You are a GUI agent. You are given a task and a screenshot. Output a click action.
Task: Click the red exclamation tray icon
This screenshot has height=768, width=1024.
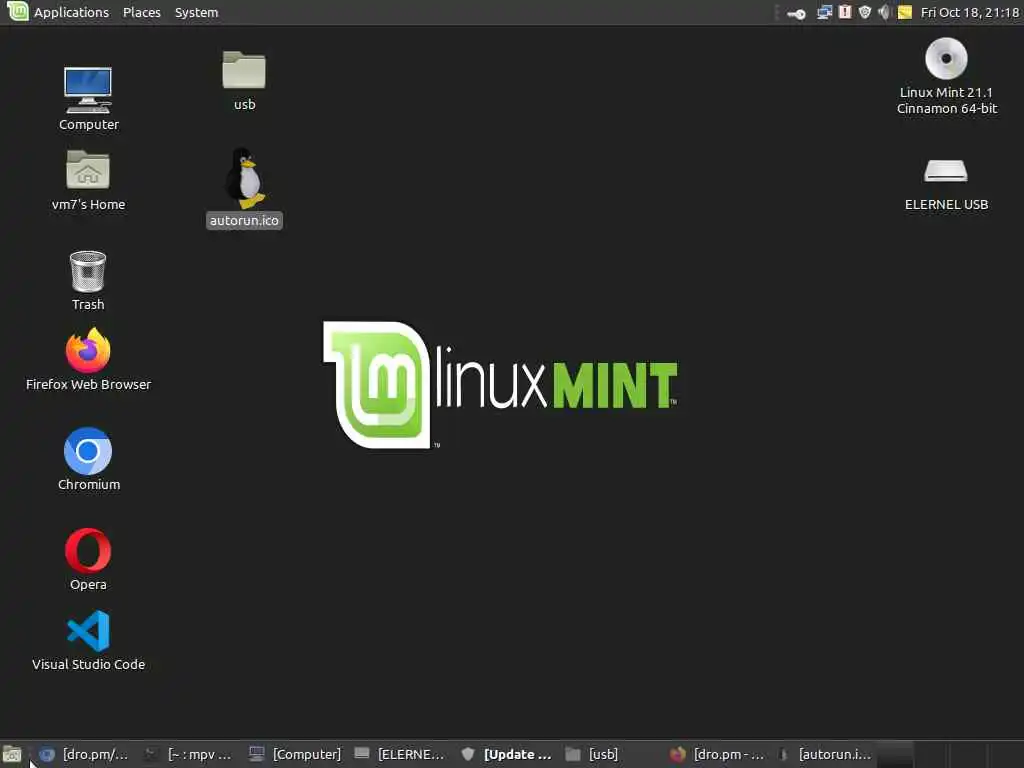[x=845, y=12]
